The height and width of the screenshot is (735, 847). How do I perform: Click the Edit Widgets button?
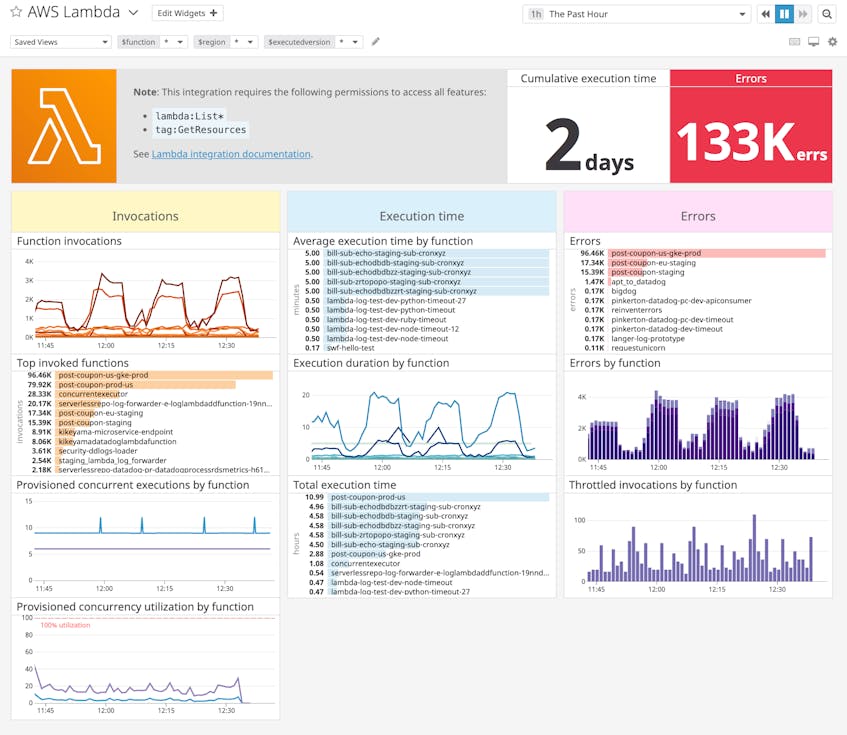pos(187,13)
